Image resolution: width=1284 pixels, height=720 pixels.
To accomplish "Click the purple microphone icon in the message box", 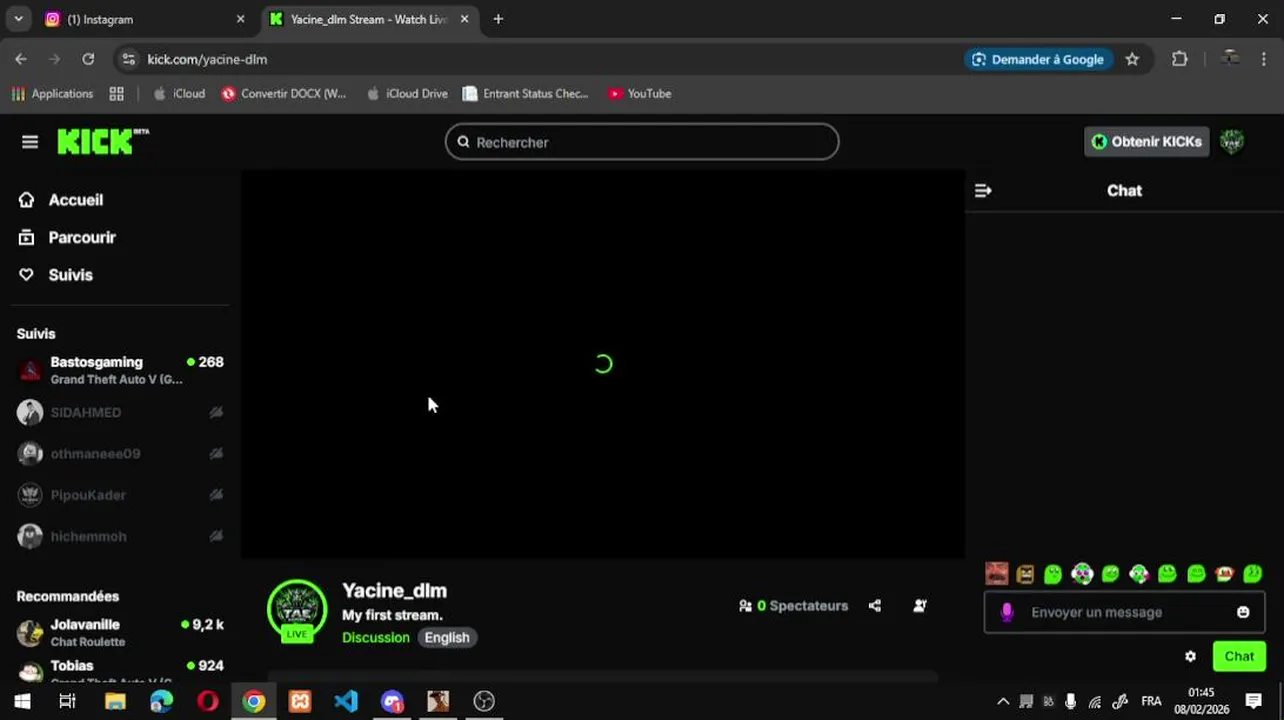I will [1007, 612].
